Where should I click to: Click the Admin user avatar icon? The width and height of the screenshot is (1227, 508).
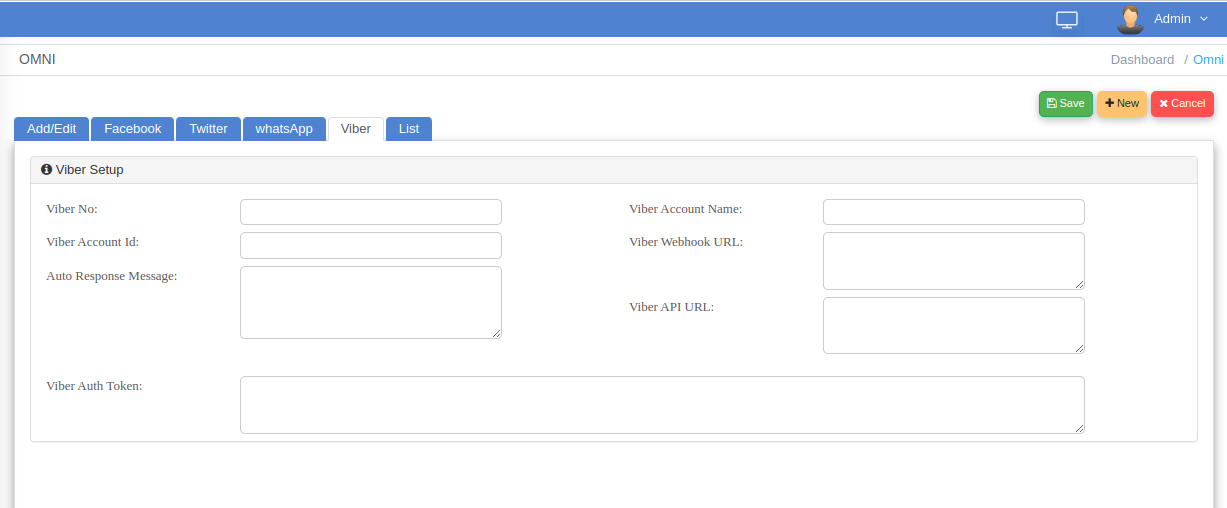coord(1130,19)
